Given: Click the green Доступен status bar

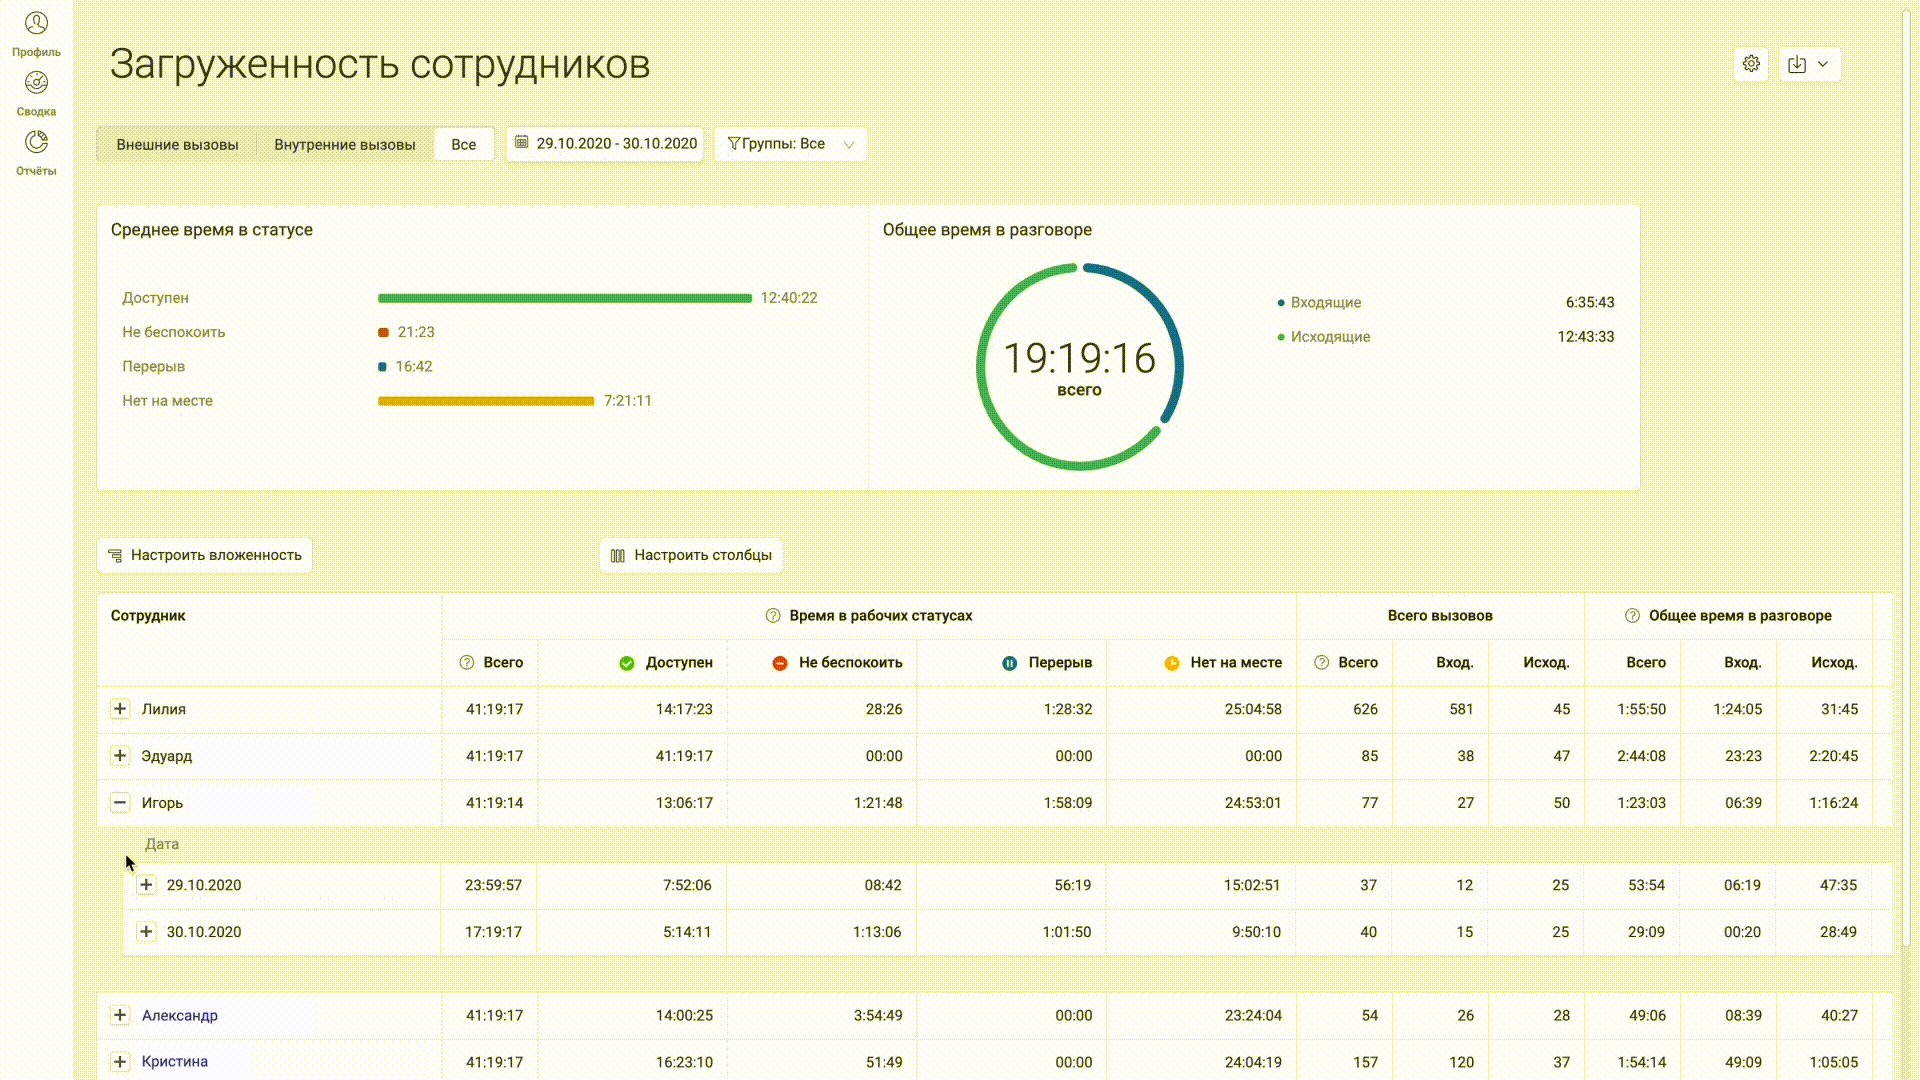Looking at the screenshot, I should 564,298.
